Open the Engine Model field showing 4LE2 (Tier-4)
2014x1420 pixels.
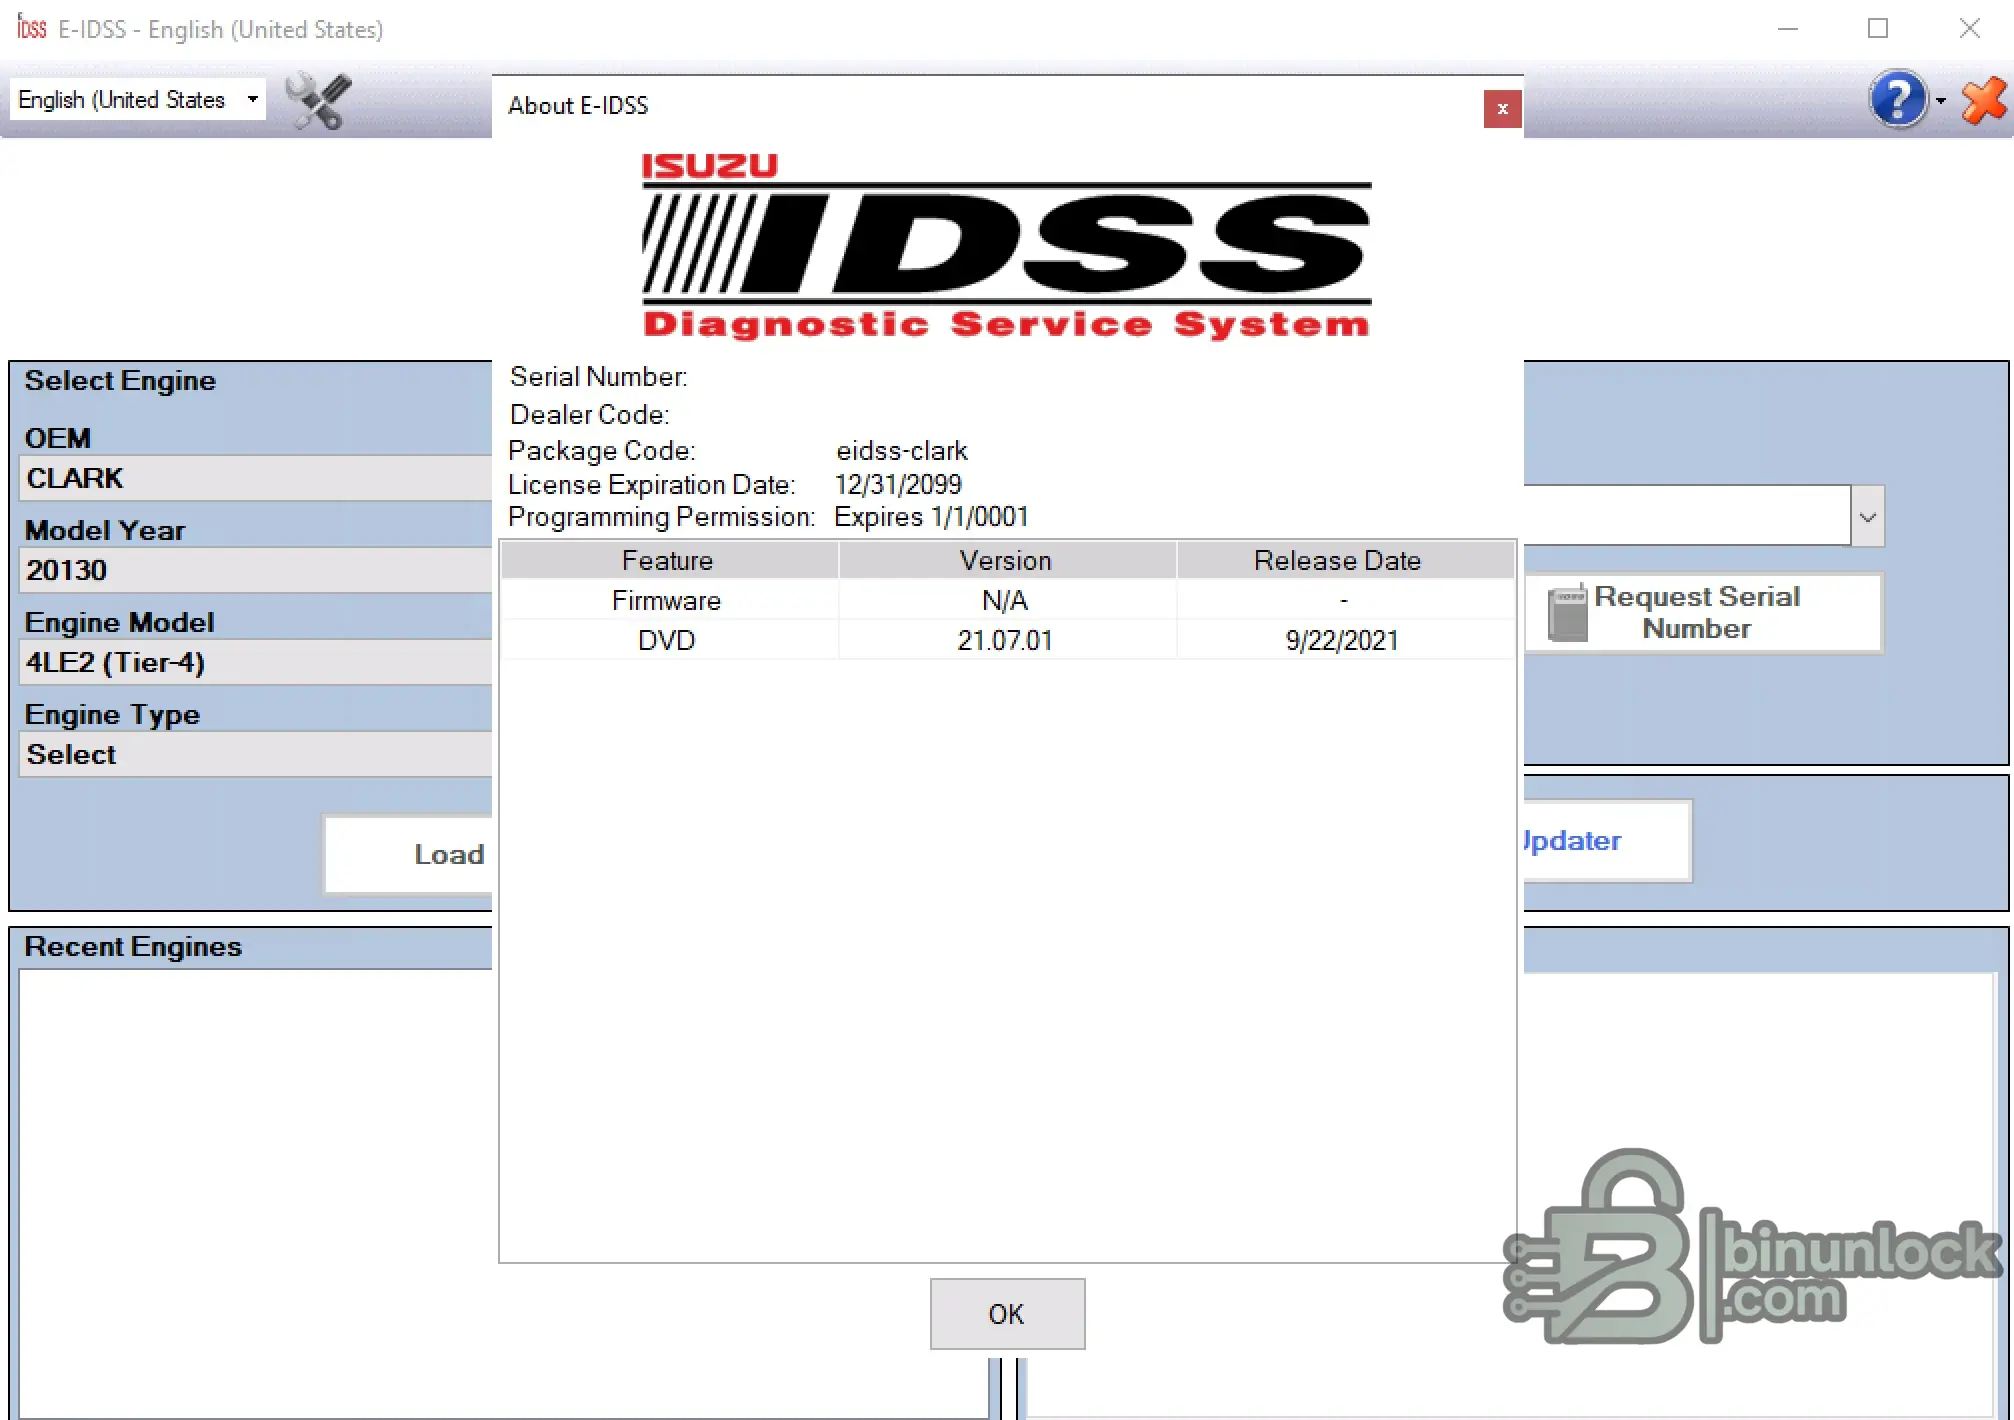256,662
